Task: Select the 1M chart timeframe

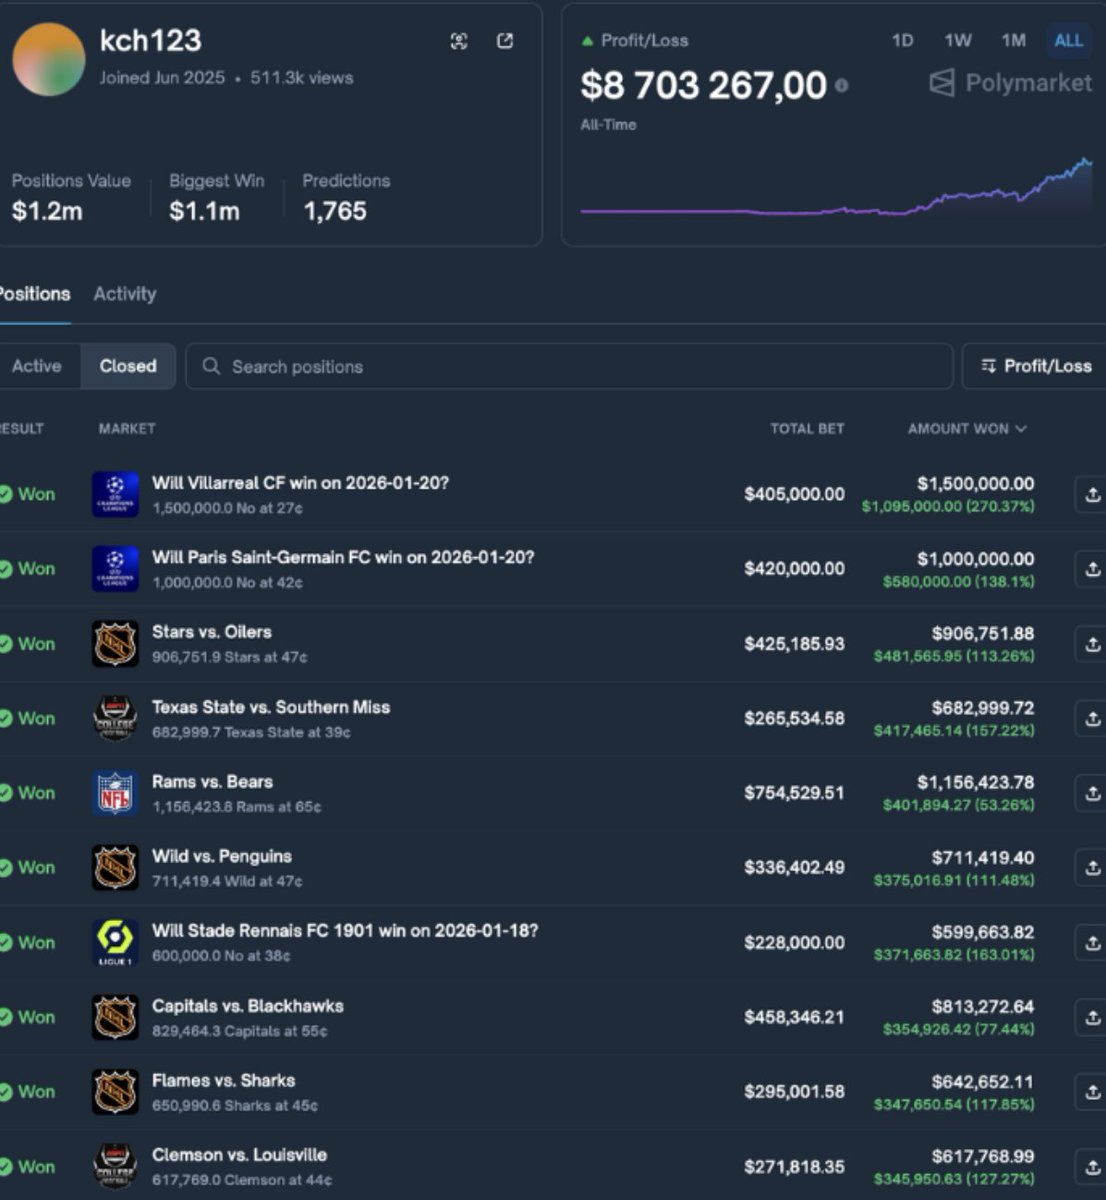Action: pos(1013,41)
